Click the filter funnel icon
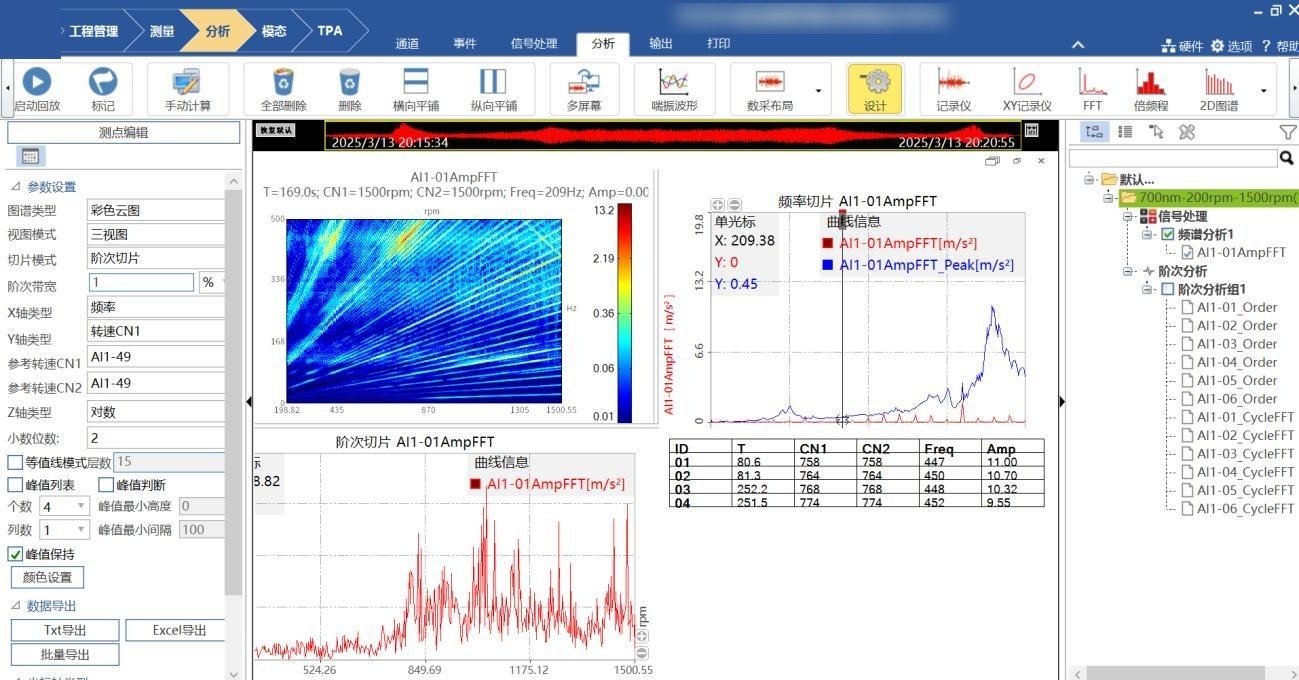Image resolution: width=1299 pixels, height=680 pixels. tap(1287, 131)
